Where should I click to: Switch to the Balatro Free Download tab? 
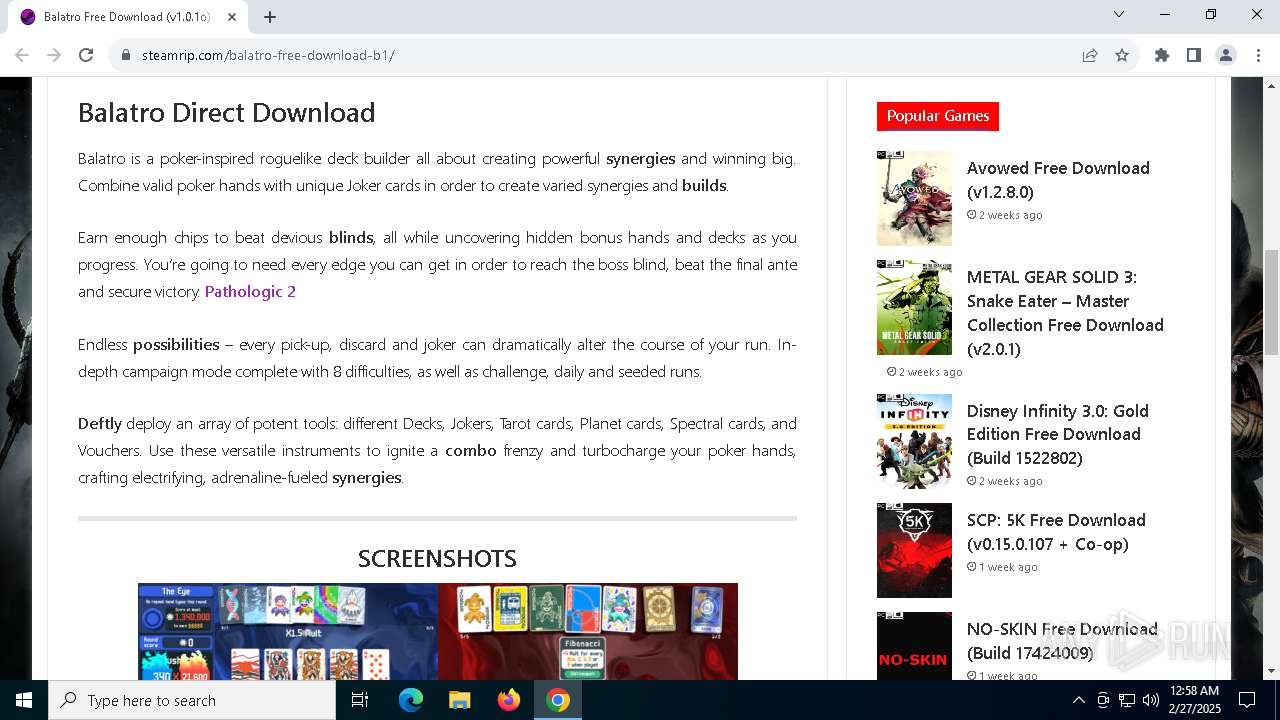click(127, 17)
